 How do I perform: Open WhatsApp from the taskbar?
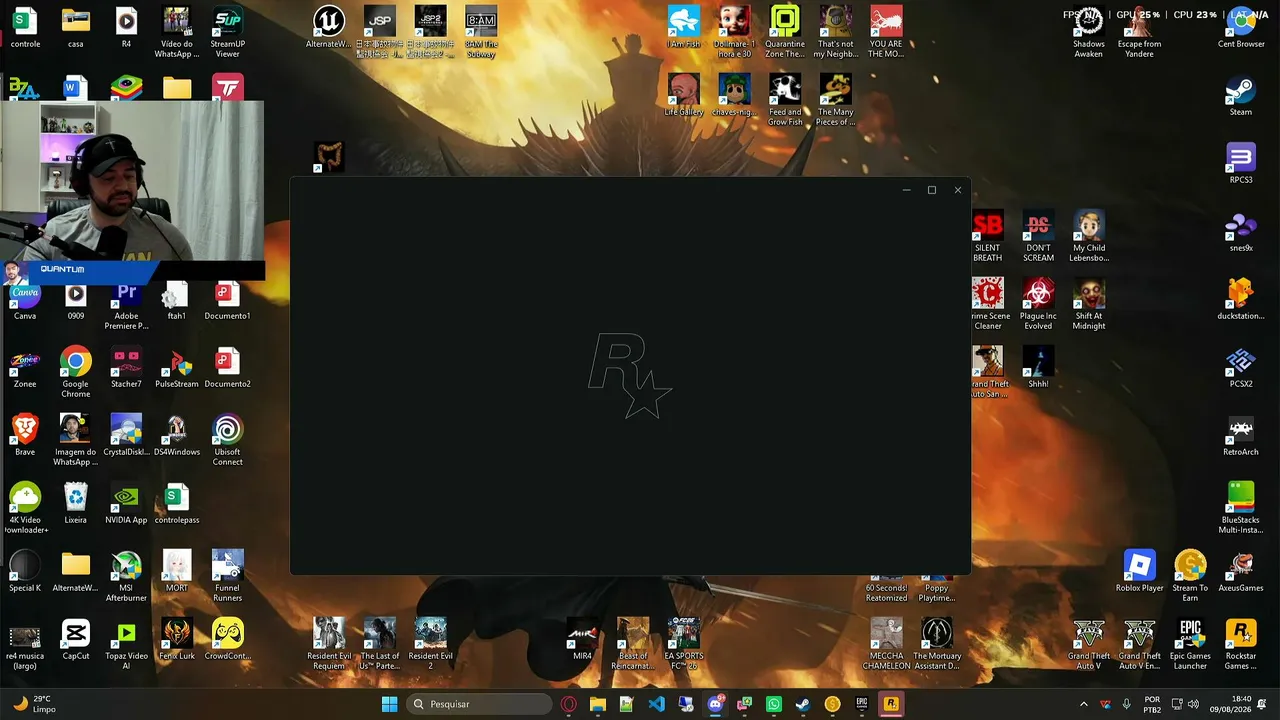click(x=774, y=704)
